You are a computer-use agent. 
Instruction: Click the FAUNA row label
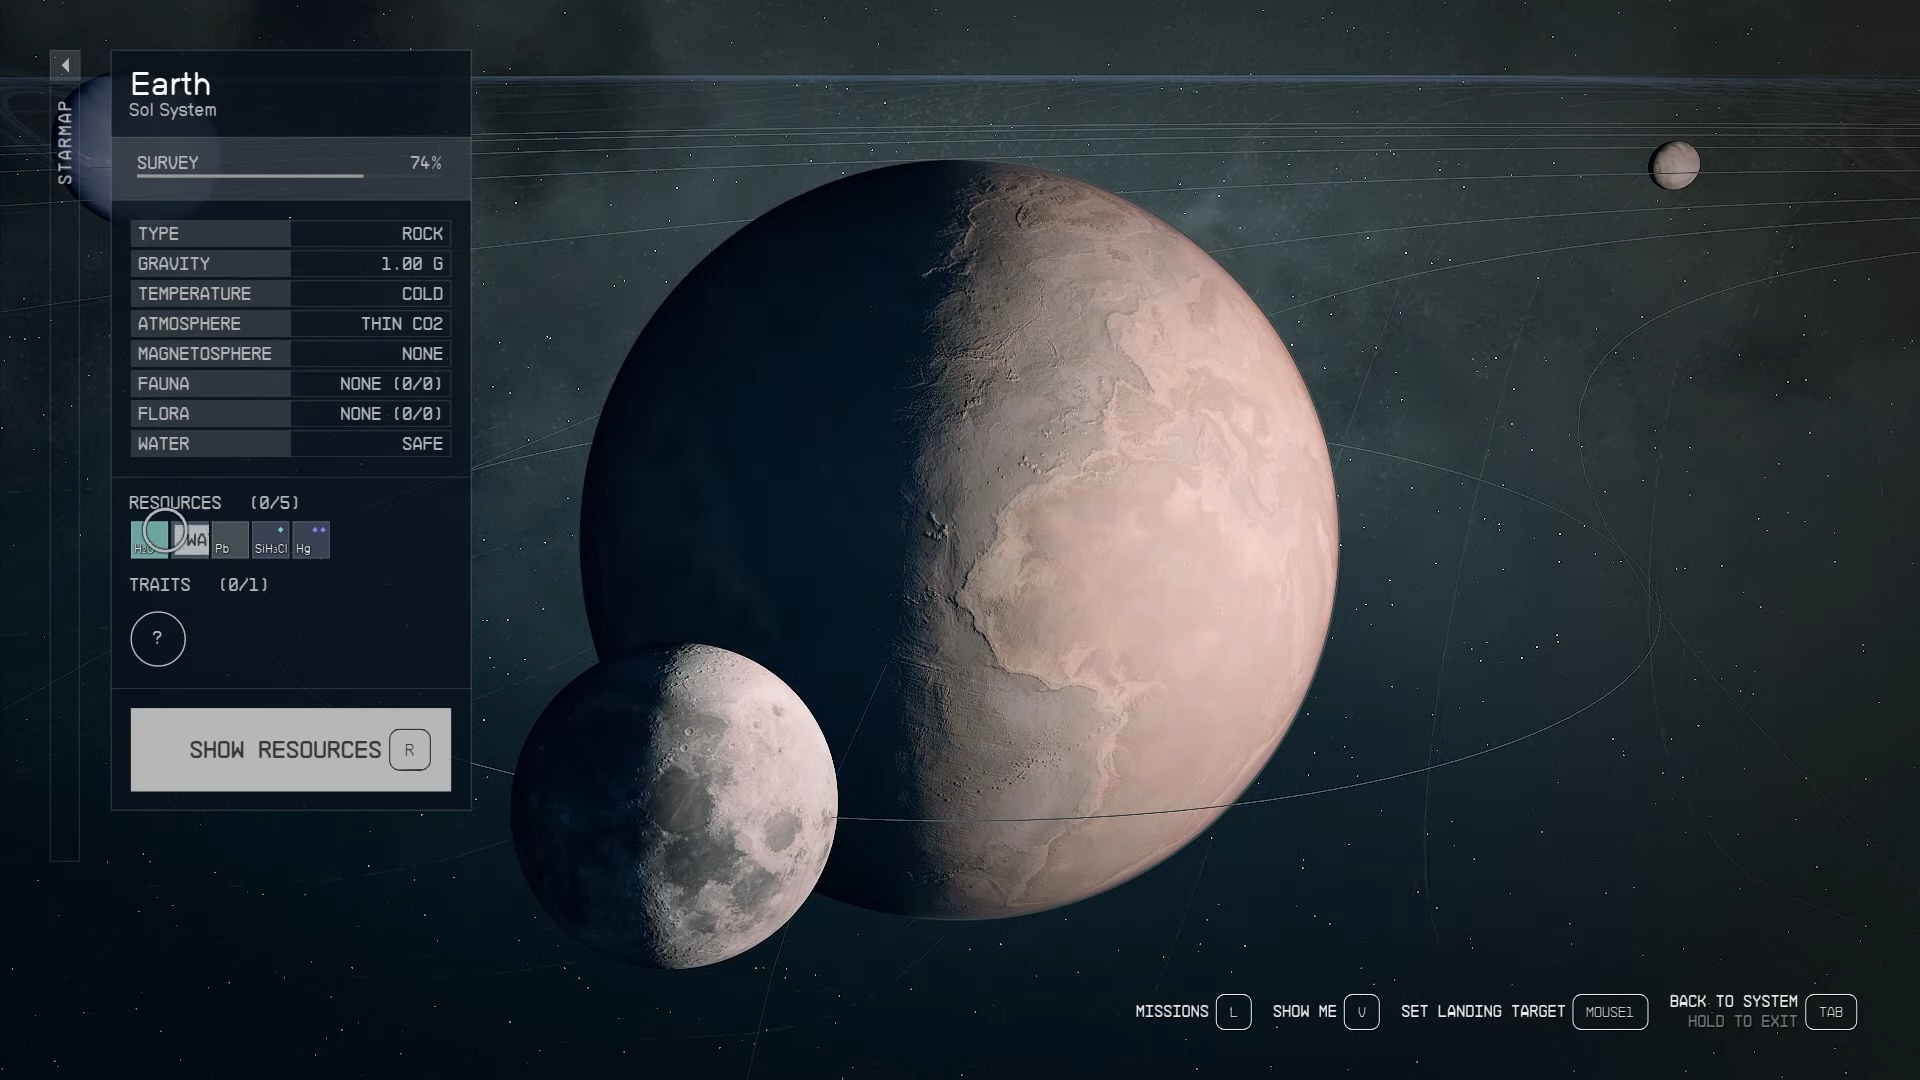point(163,384)
